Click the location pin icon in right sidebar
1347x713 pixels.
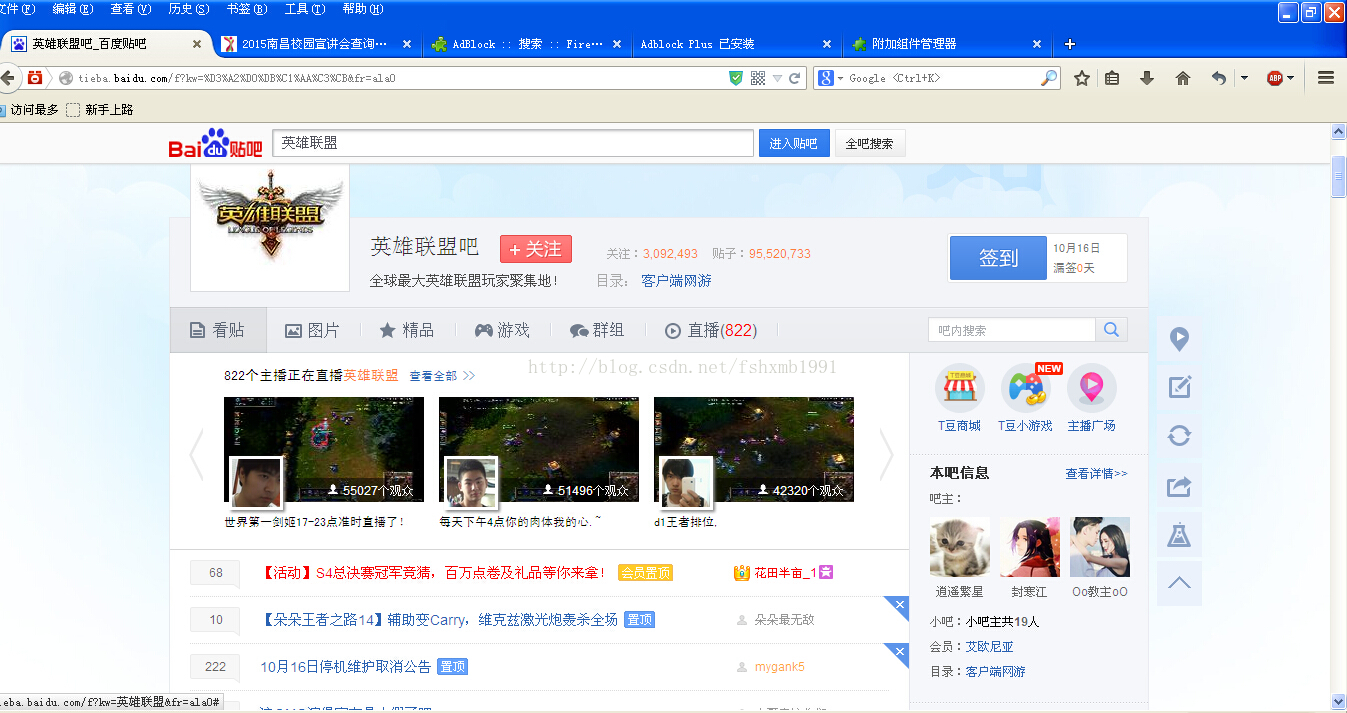1179,340
